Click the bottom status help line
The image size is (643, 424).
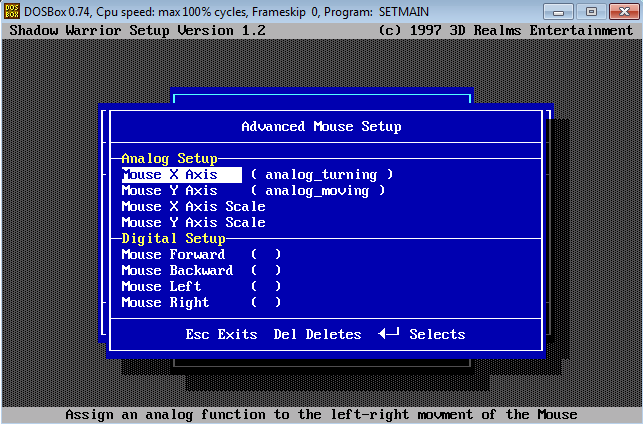pos(322,415)
